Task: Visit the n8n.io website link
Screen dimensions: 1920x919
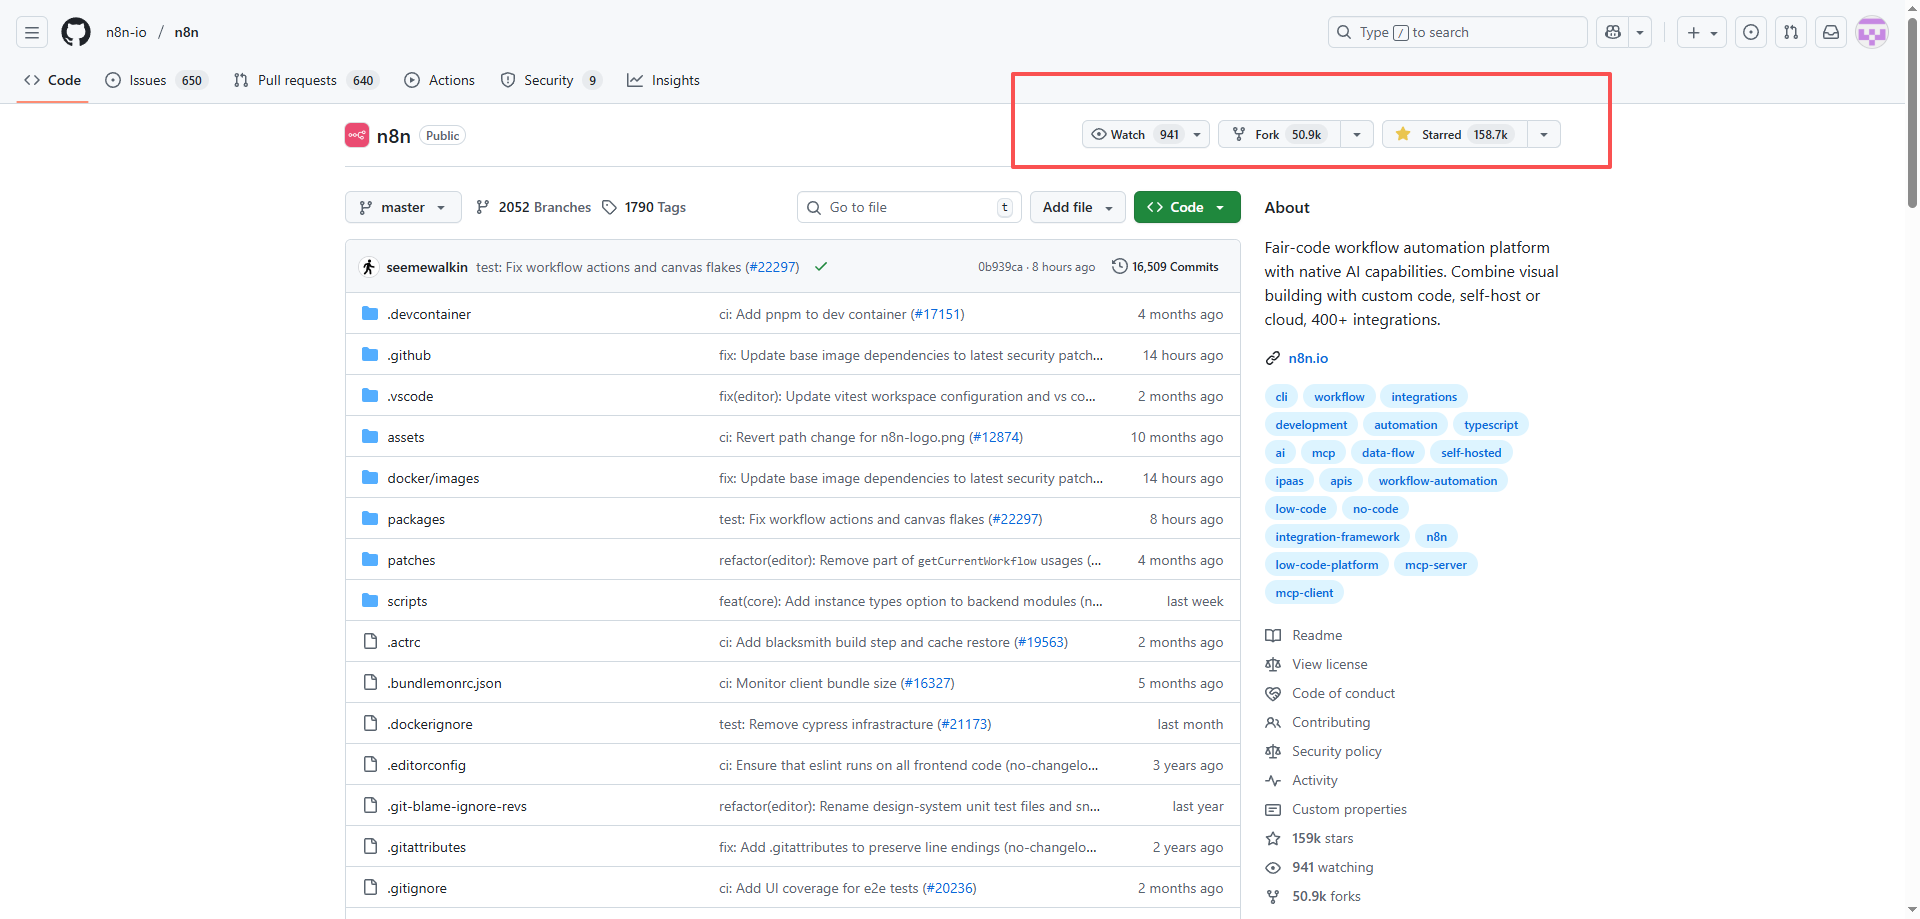Action: [1308, 357]
